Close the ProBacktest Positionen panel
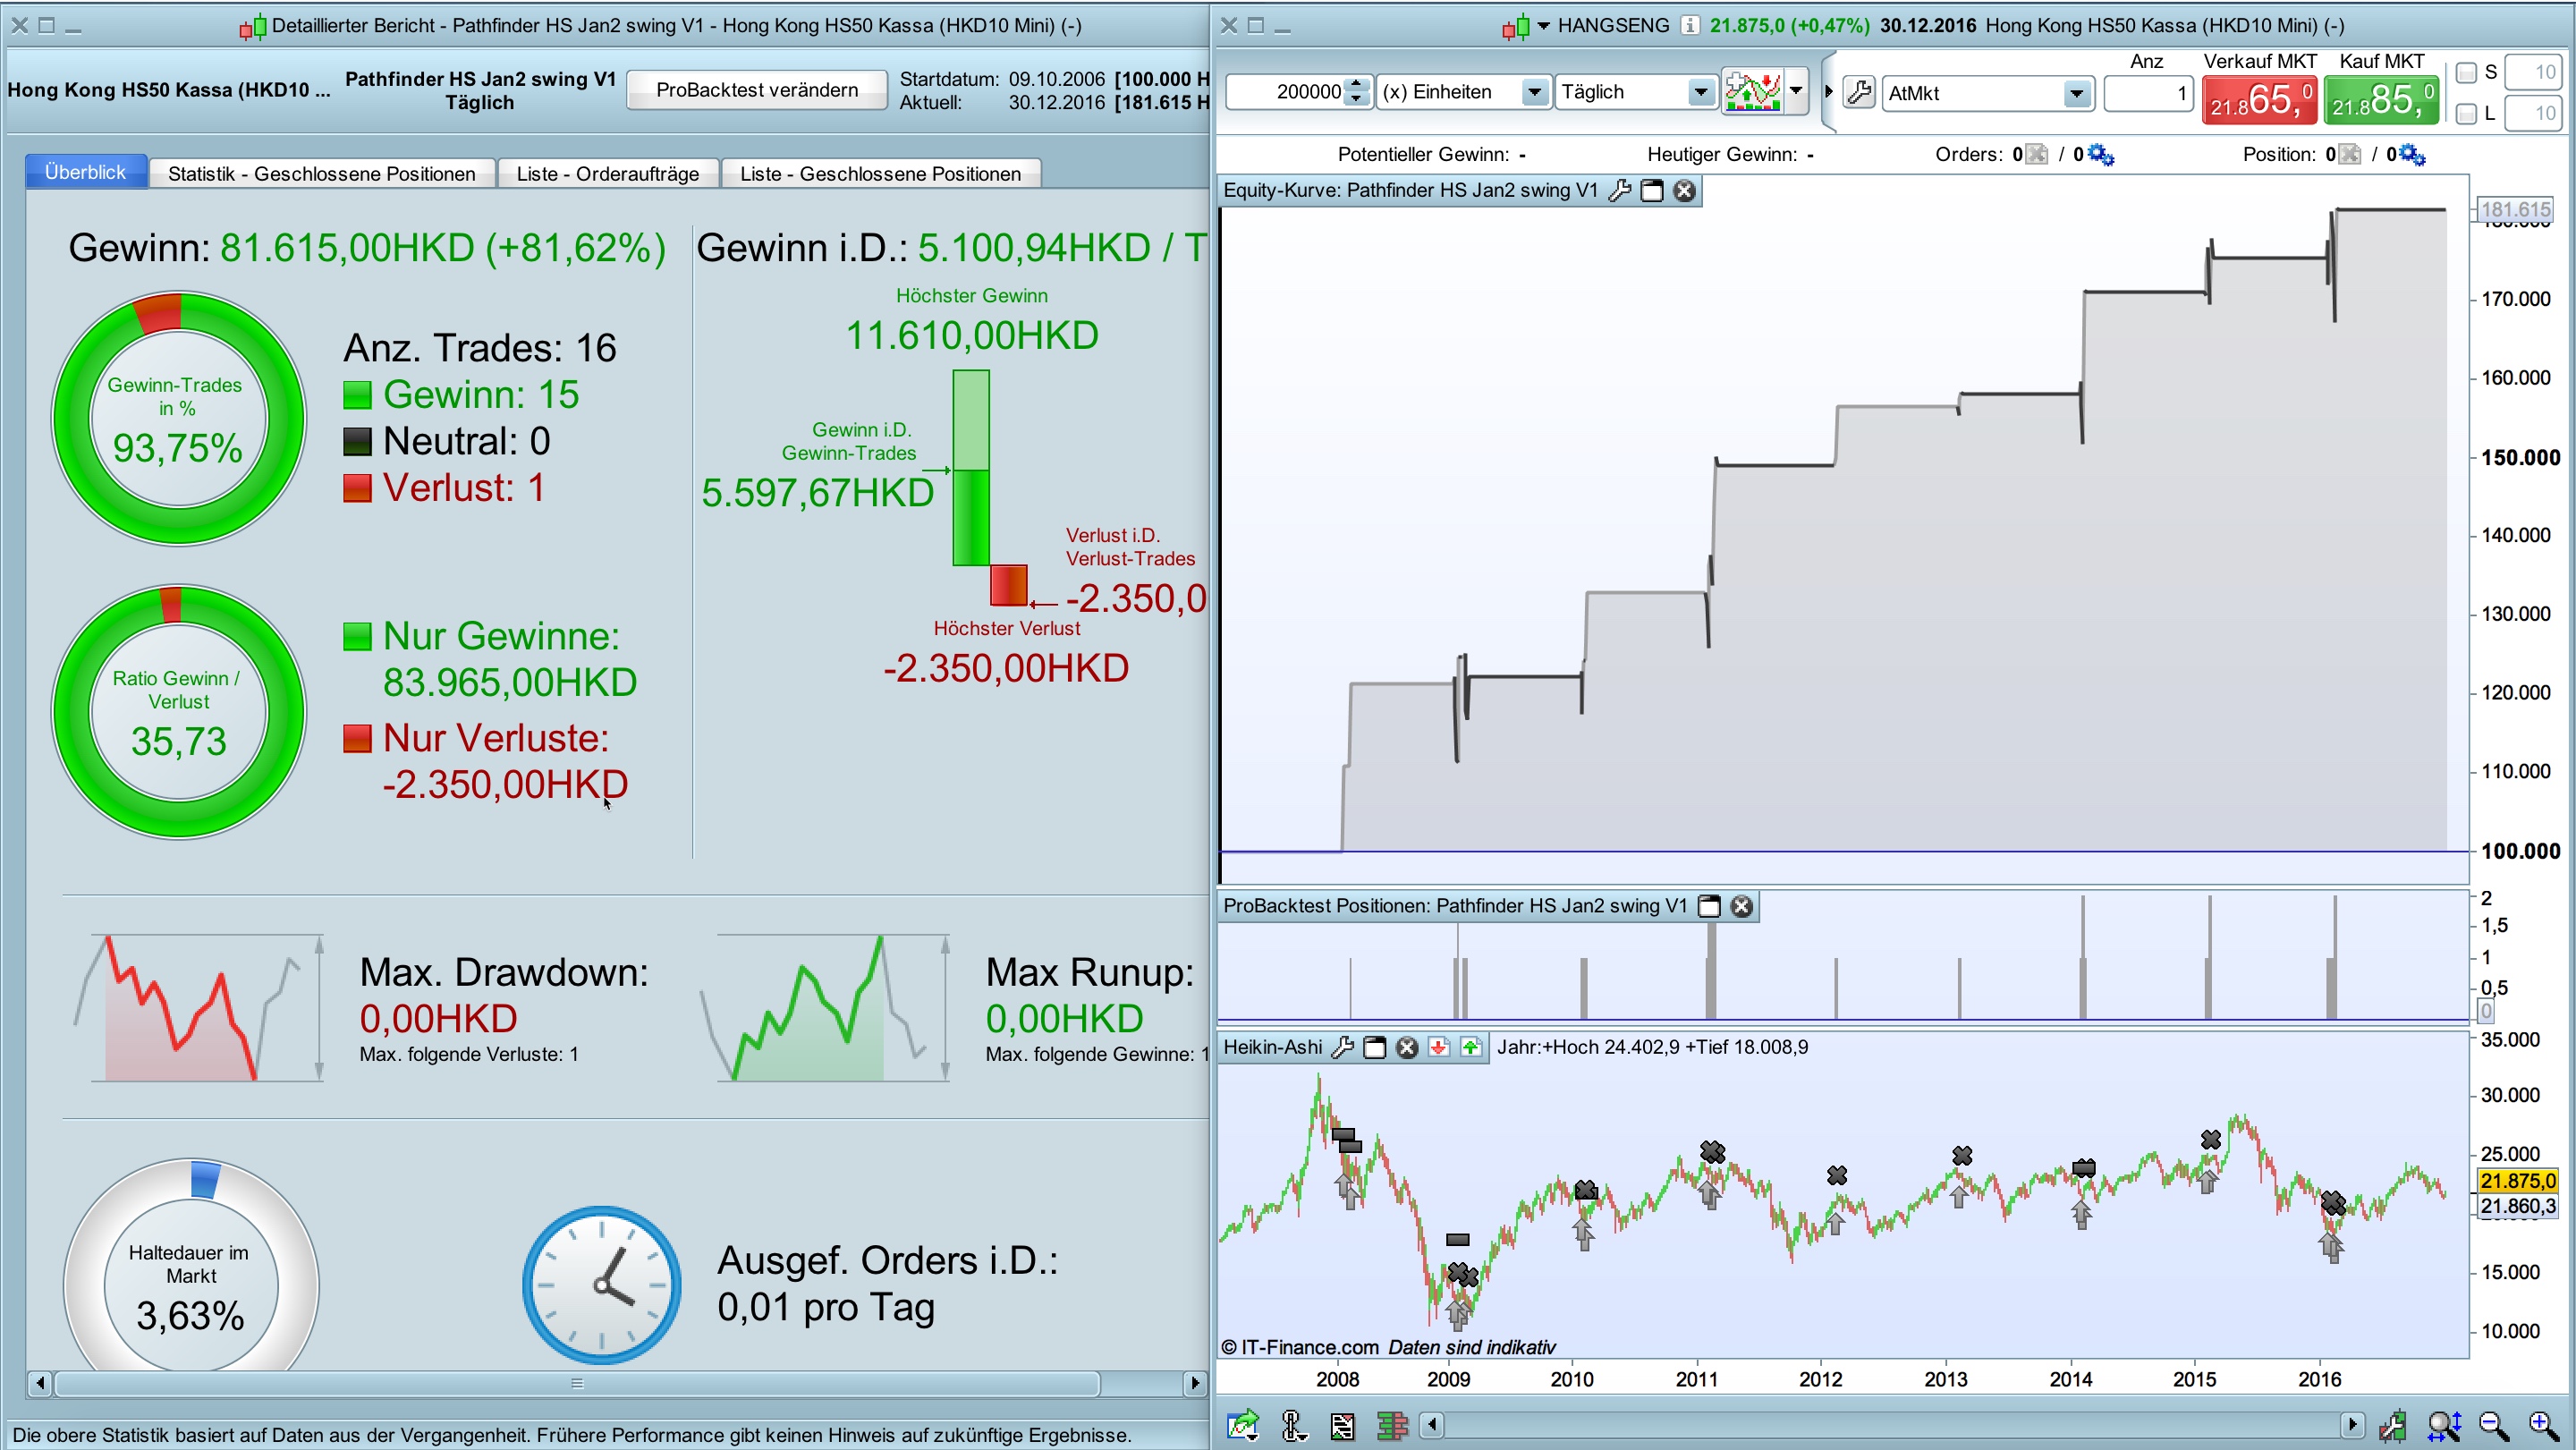2576x1450 pixels. (1742, 906)
